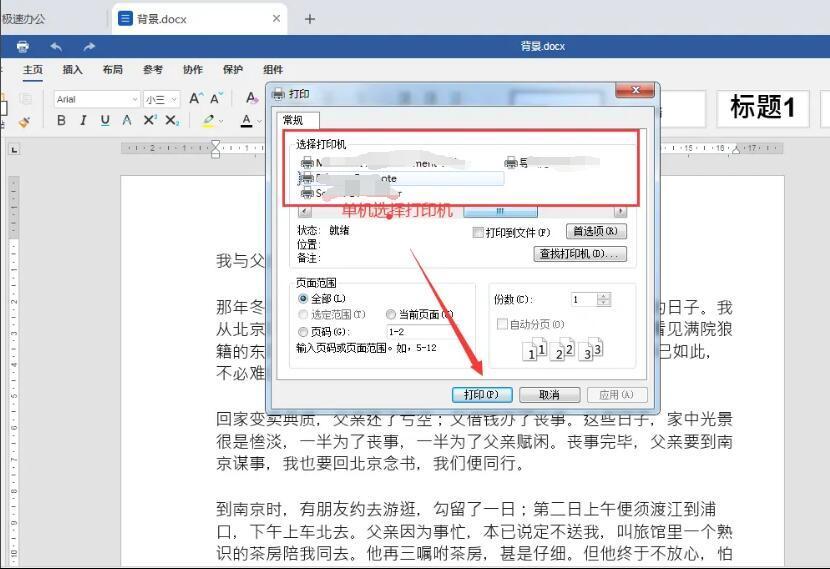
Task: Open the 协作 ribbon tab
Action: (193, 69)
